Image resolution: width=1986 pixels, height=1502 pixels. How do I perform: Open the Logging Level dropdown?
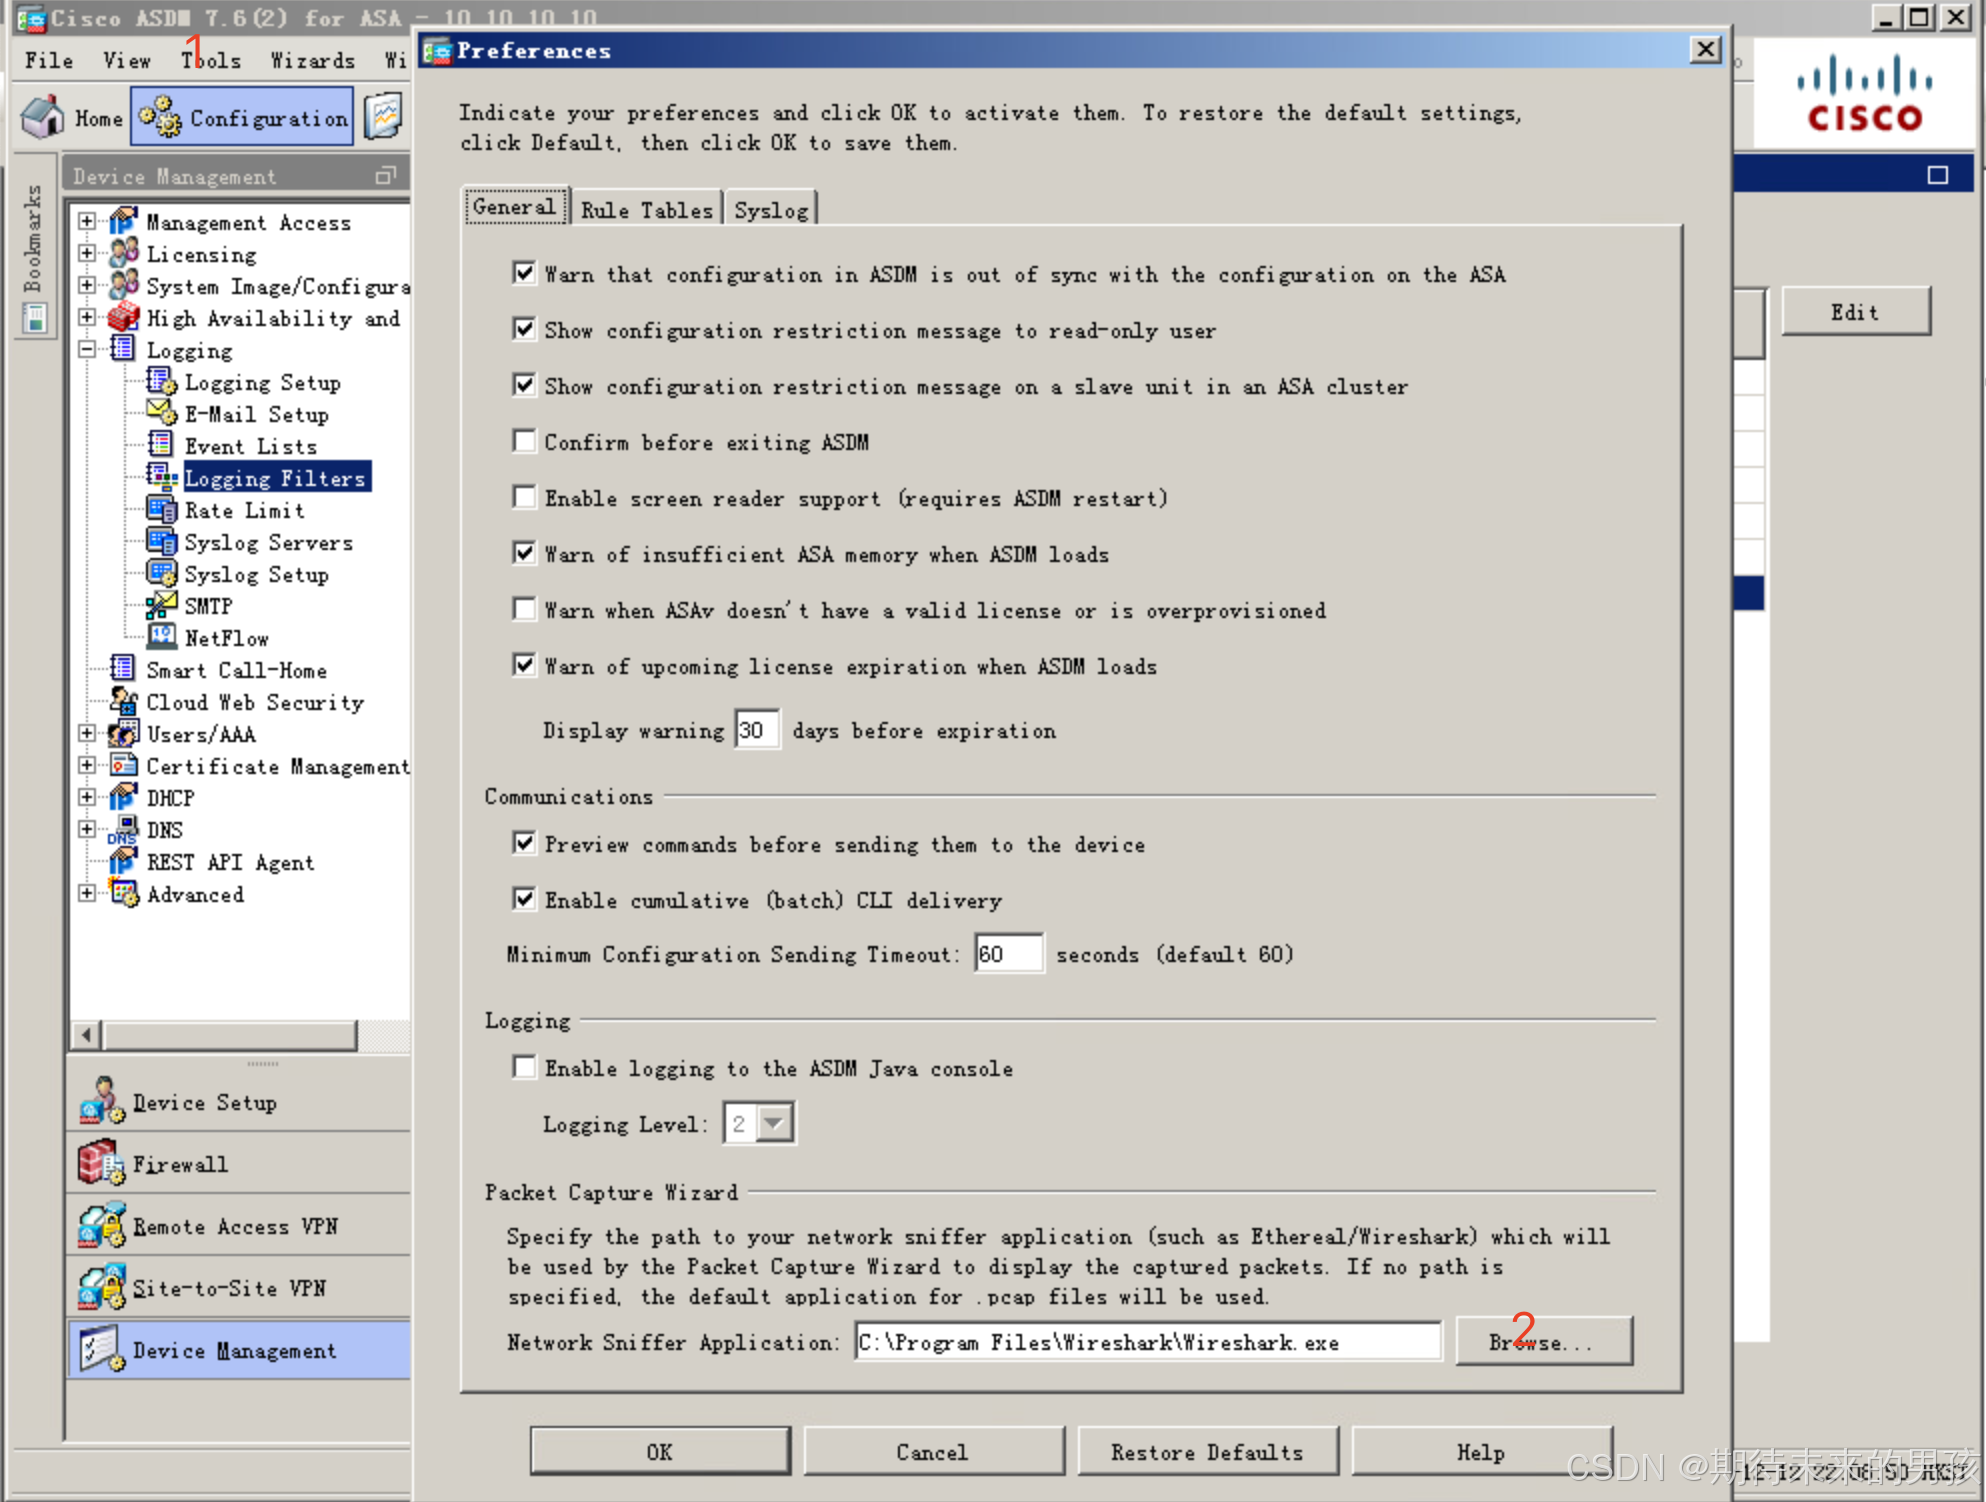coord(774,1123)
